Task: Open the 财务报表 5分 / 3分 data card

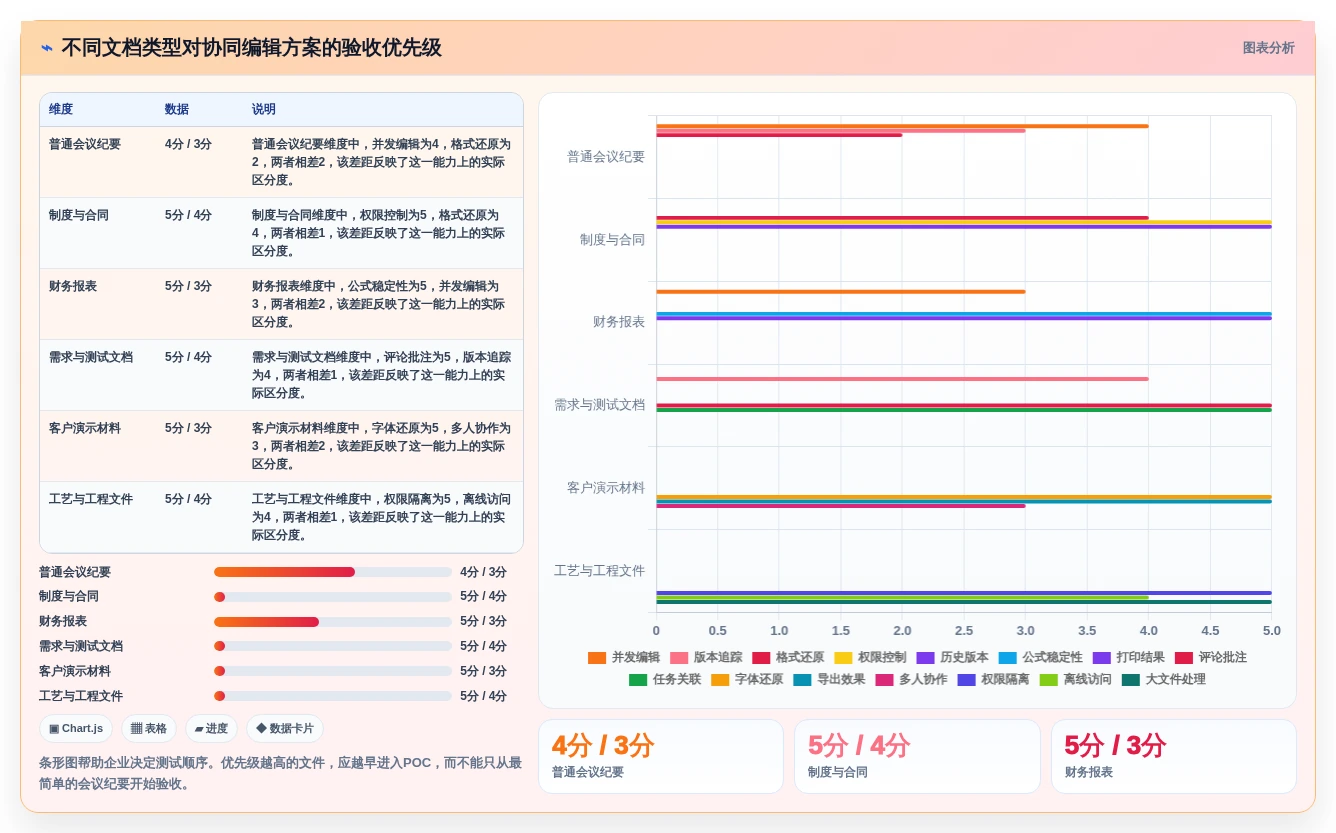Action: pyautogui.click(x=1174, y=757)
